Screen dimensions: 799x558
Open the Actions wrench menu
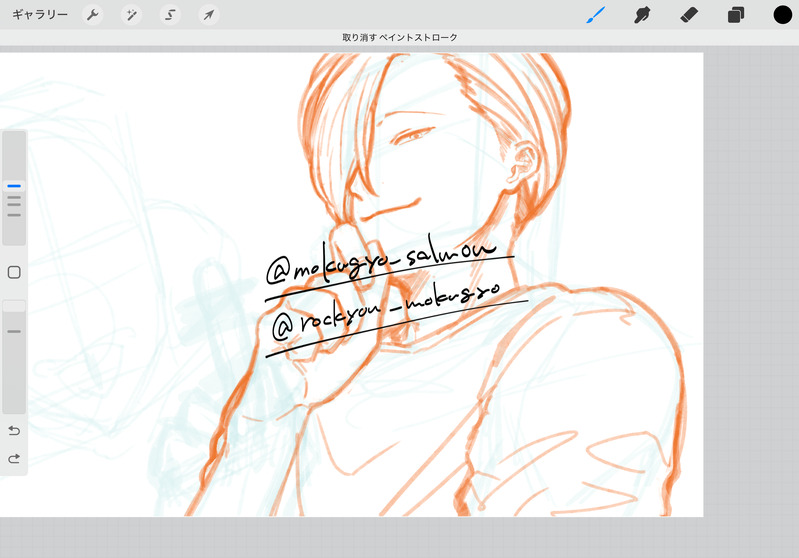(93, 15)
